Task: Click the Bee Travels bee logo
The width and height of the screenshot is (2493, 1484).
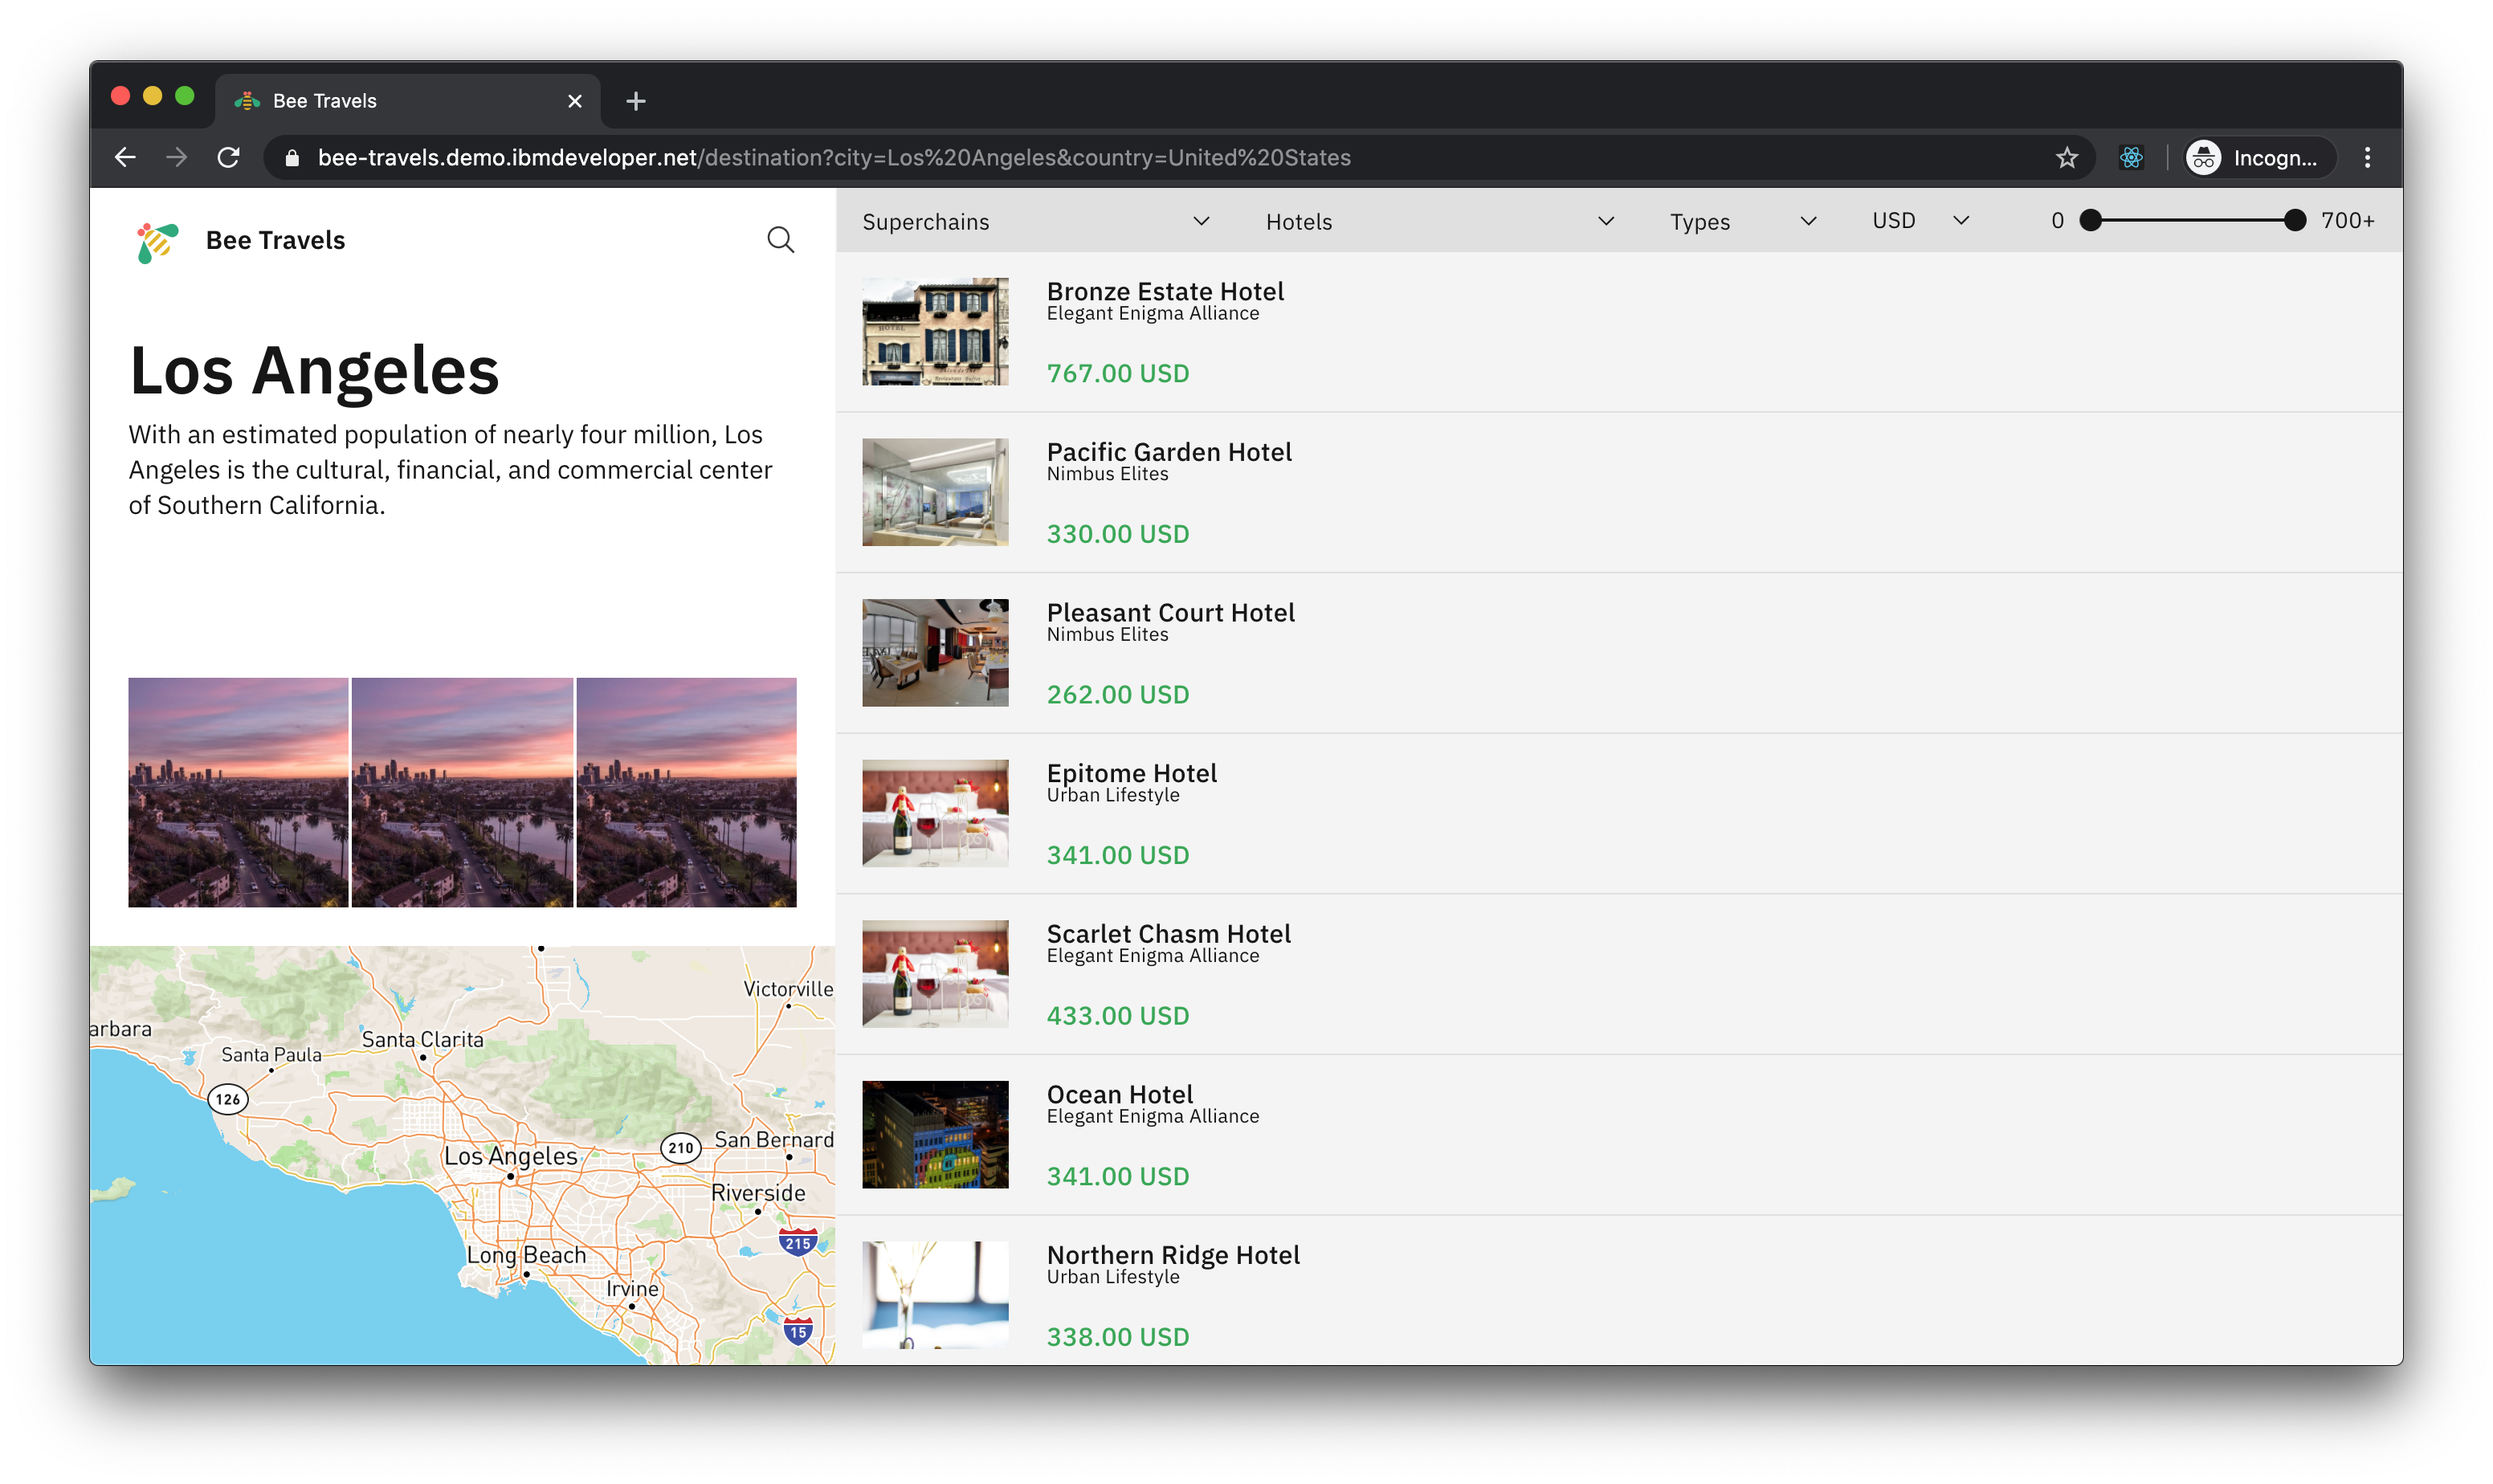Action: tap(157, 242)
